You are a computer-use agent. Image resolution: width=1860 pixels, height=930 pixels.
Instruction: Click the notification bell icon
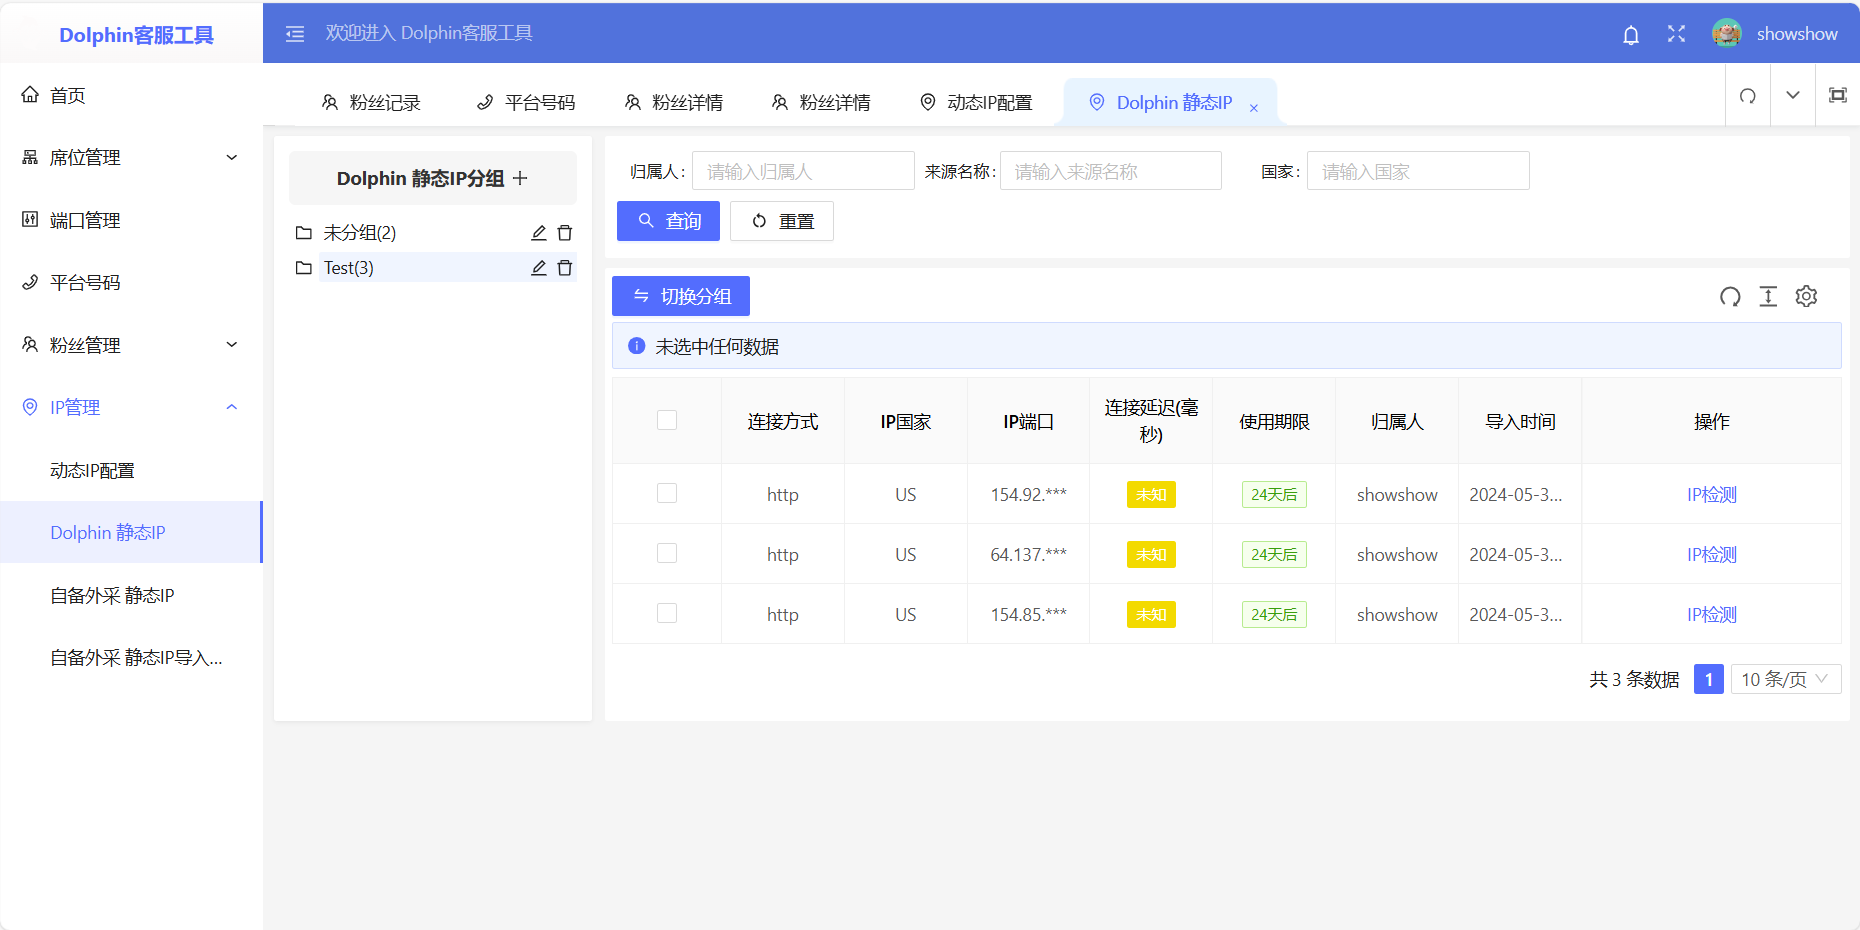[x=1631, y=35]
